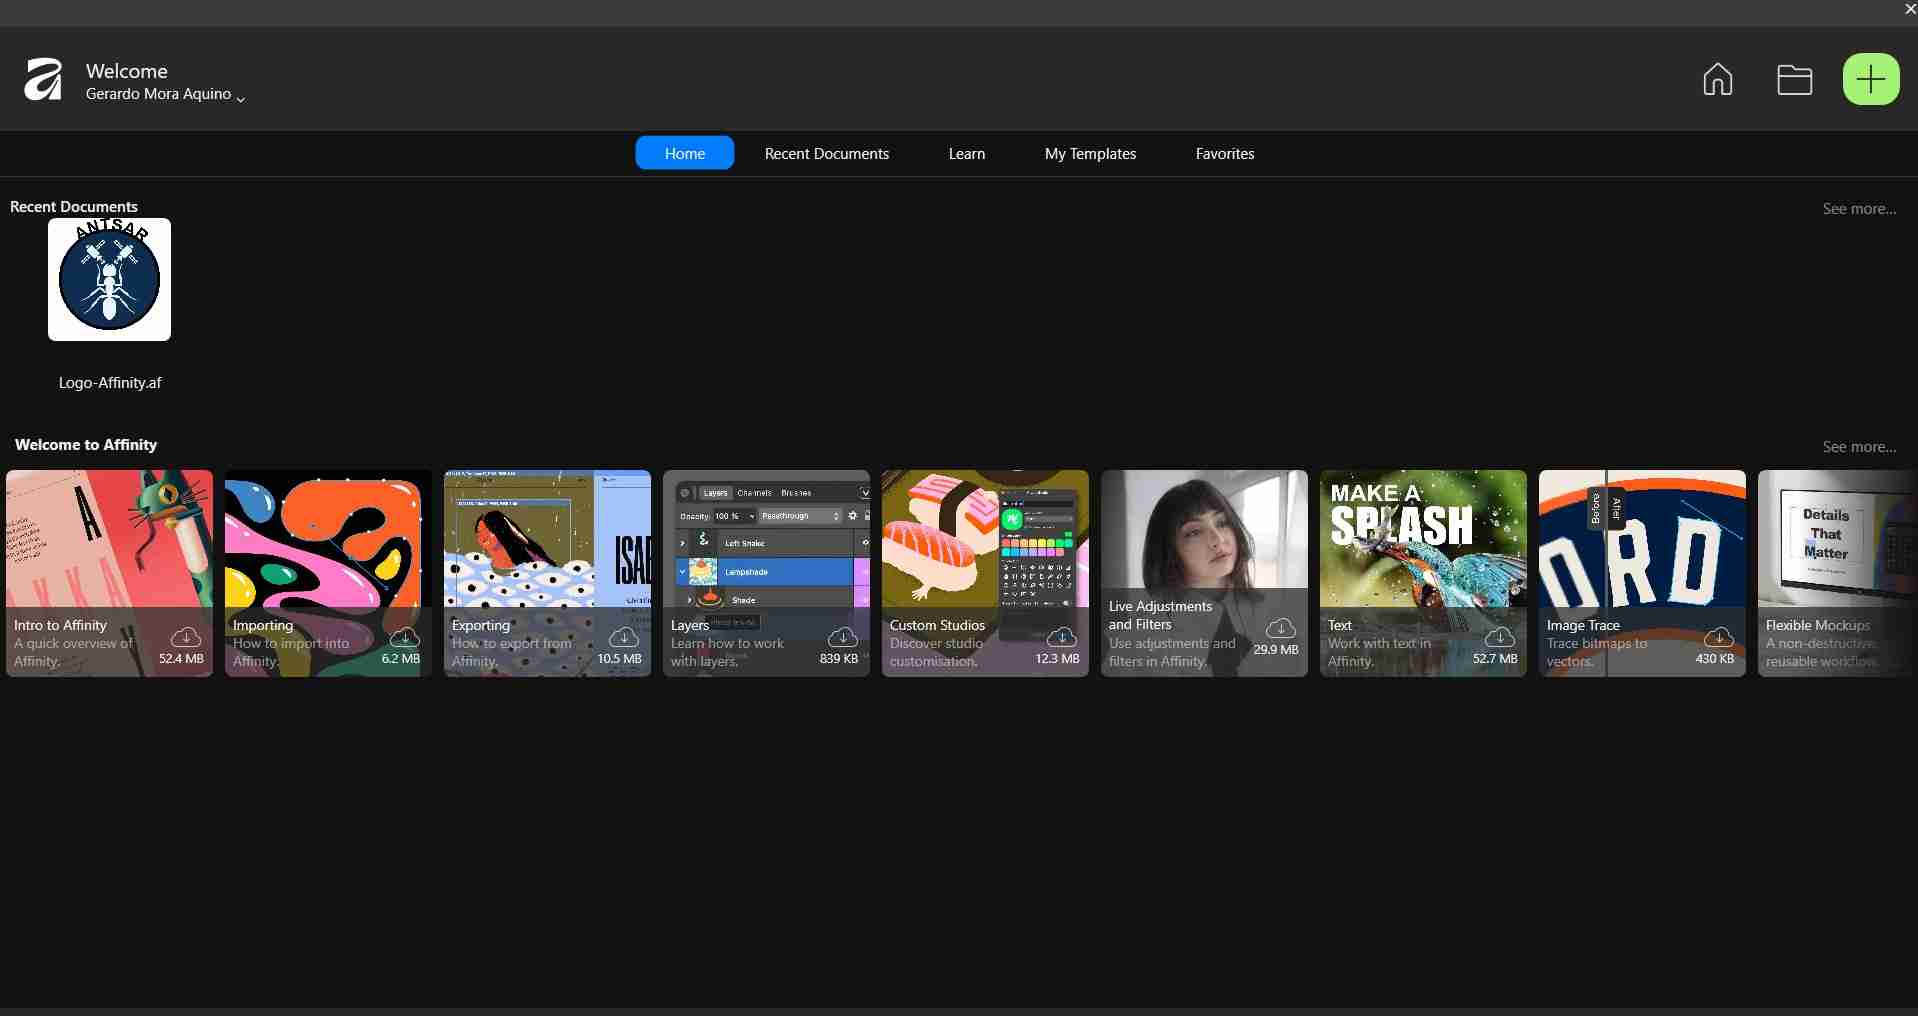Go to the Home screen icon

click(x=1718, y=79)
